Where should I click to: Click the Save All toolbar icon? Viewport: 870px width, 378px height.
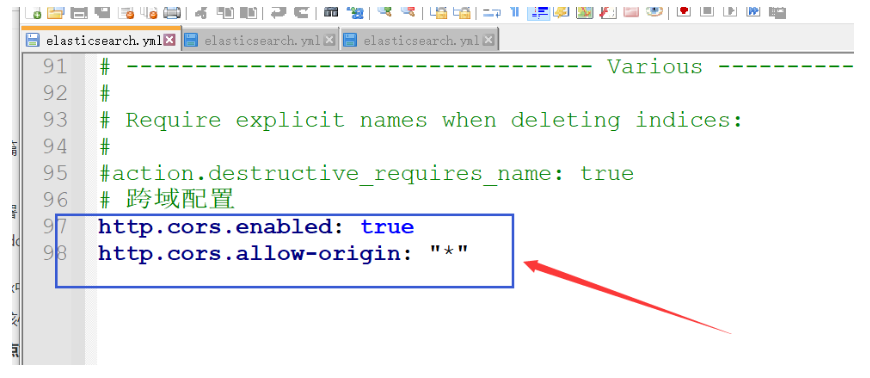[x=102, y=12]
